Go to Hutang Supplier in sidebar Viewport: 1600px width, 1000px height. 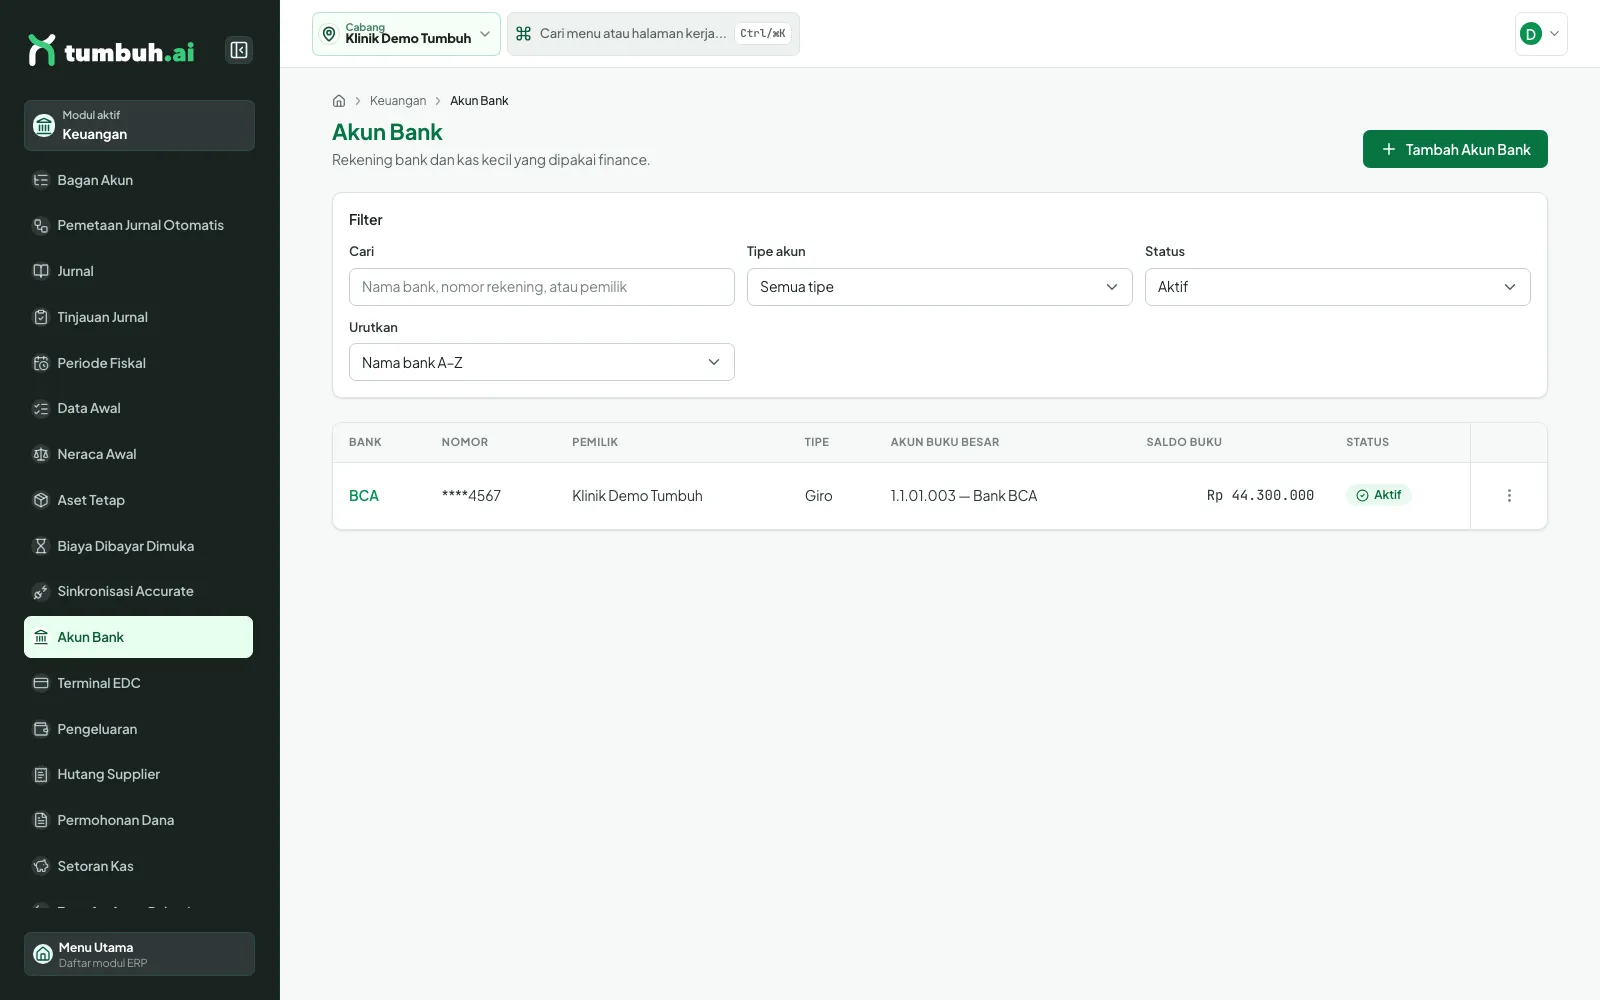138,774
